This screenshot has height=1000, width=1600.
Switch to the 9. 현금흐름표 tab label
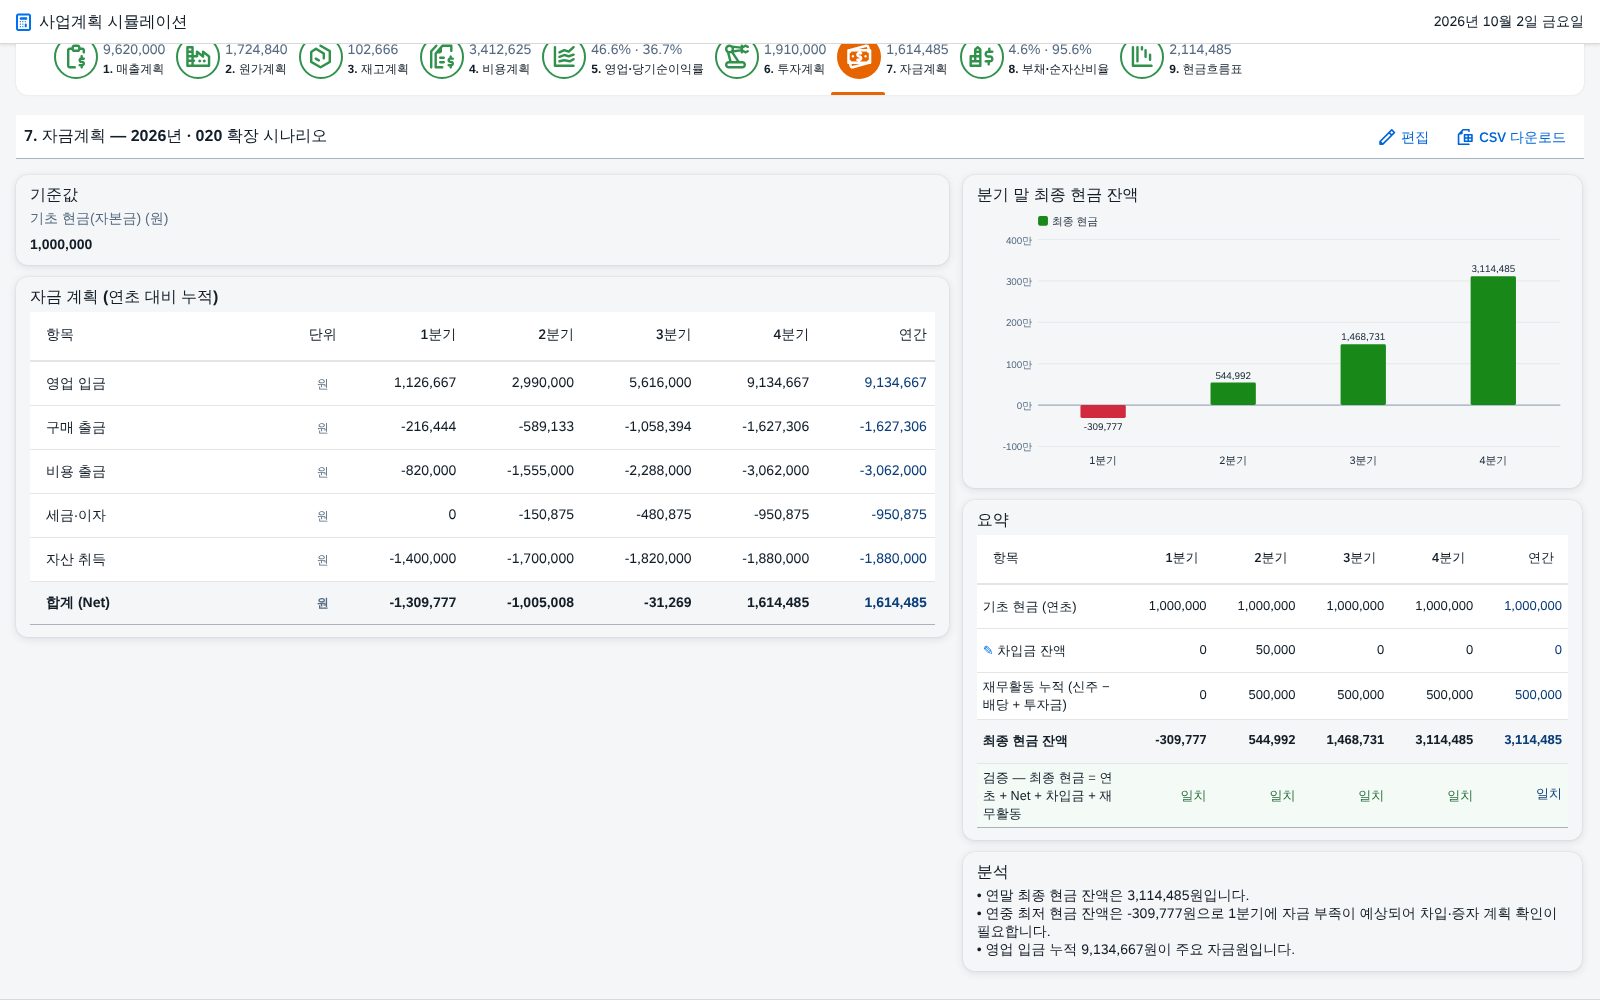point(1205,69)
